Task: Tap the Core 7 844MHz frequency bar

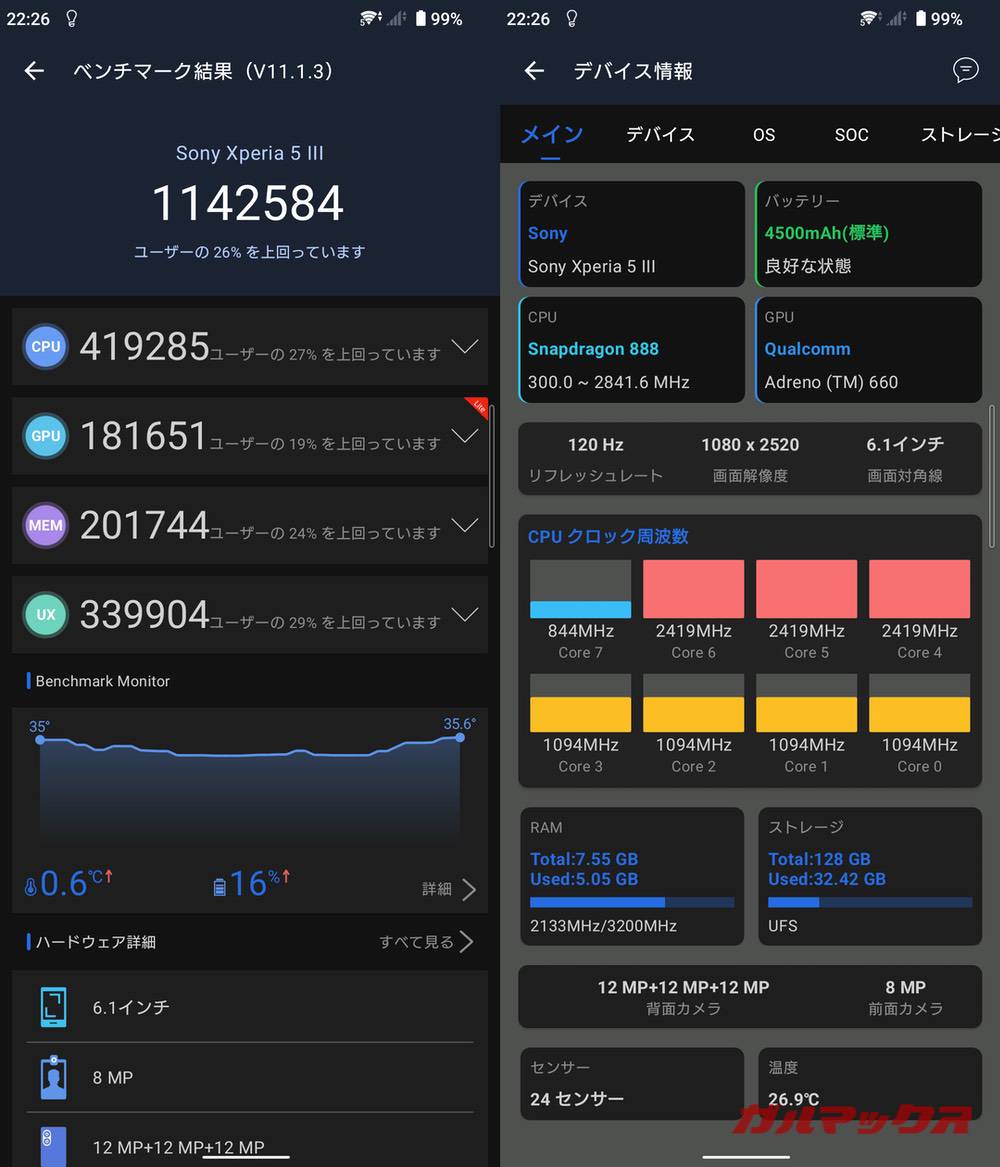Action: [x=580, y=589]
